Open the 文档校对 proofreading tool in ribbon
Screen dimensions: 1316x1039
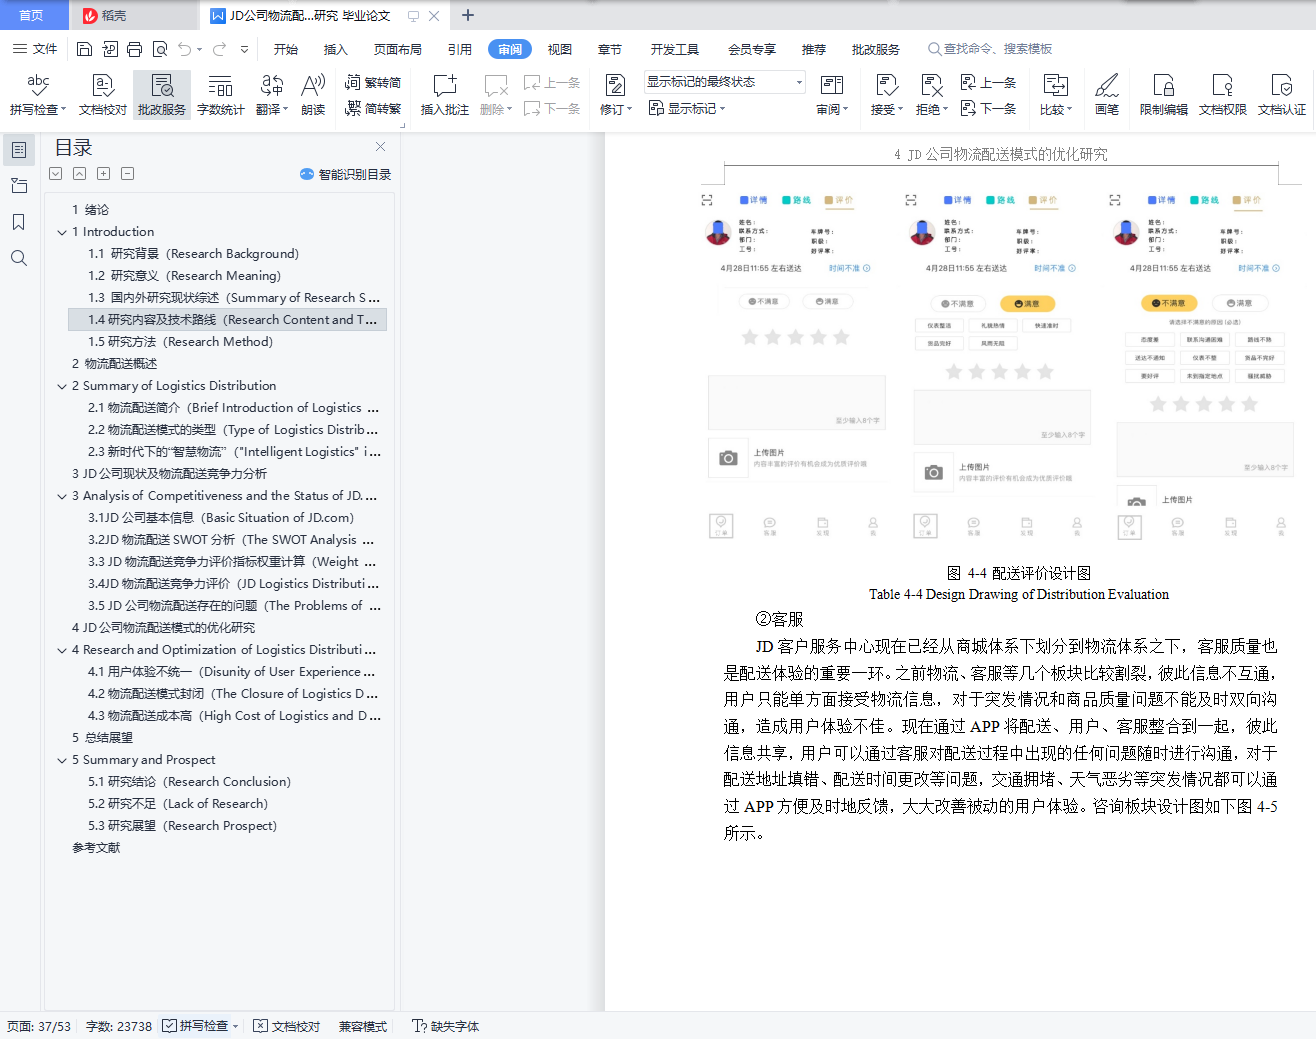pos(103,95)
